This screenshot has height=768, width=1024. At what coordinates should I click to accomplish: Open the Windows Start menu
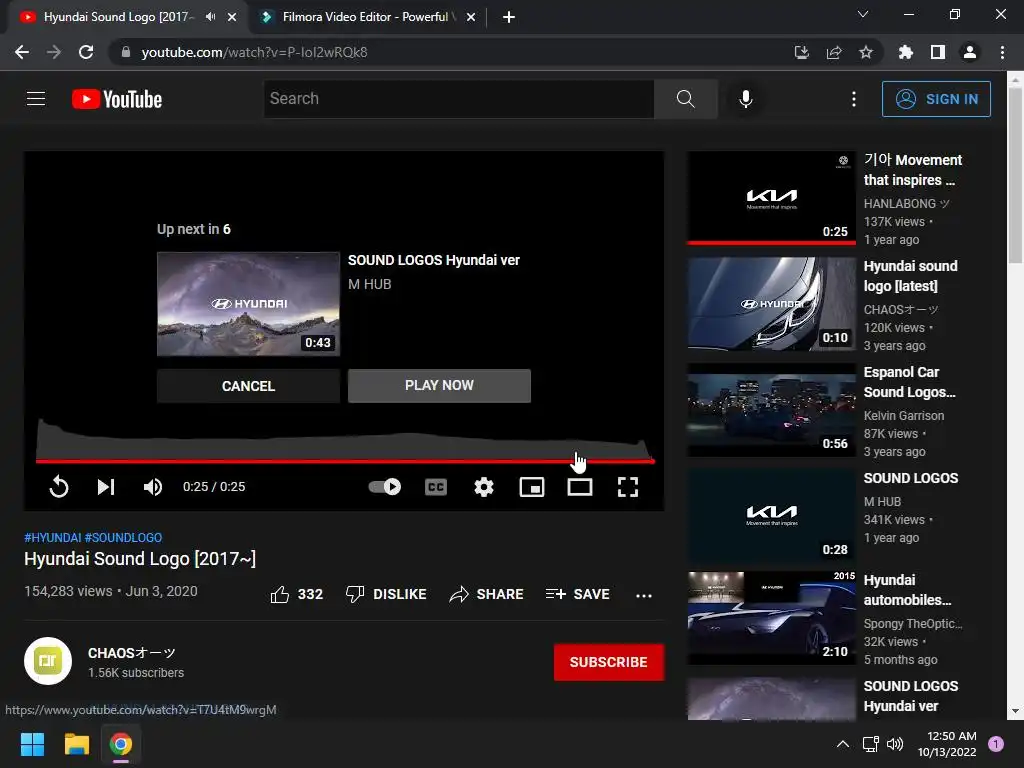pyautogui.click(x=32, y=744)
